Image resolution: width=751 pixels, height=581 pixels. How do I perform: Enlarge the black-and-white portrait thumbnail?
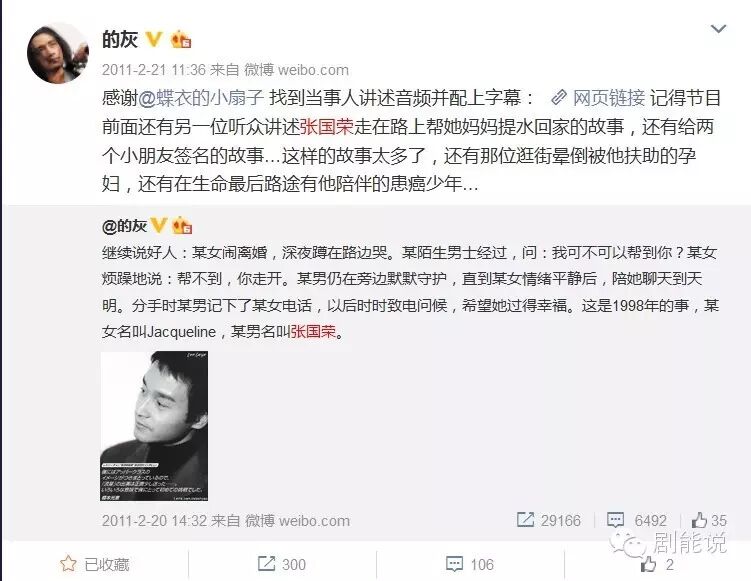click(154, 426)
